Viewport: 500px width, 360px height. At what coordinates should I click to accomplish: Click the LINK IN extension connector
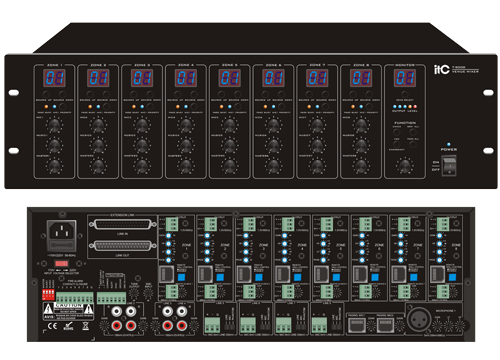pos(122,224)
